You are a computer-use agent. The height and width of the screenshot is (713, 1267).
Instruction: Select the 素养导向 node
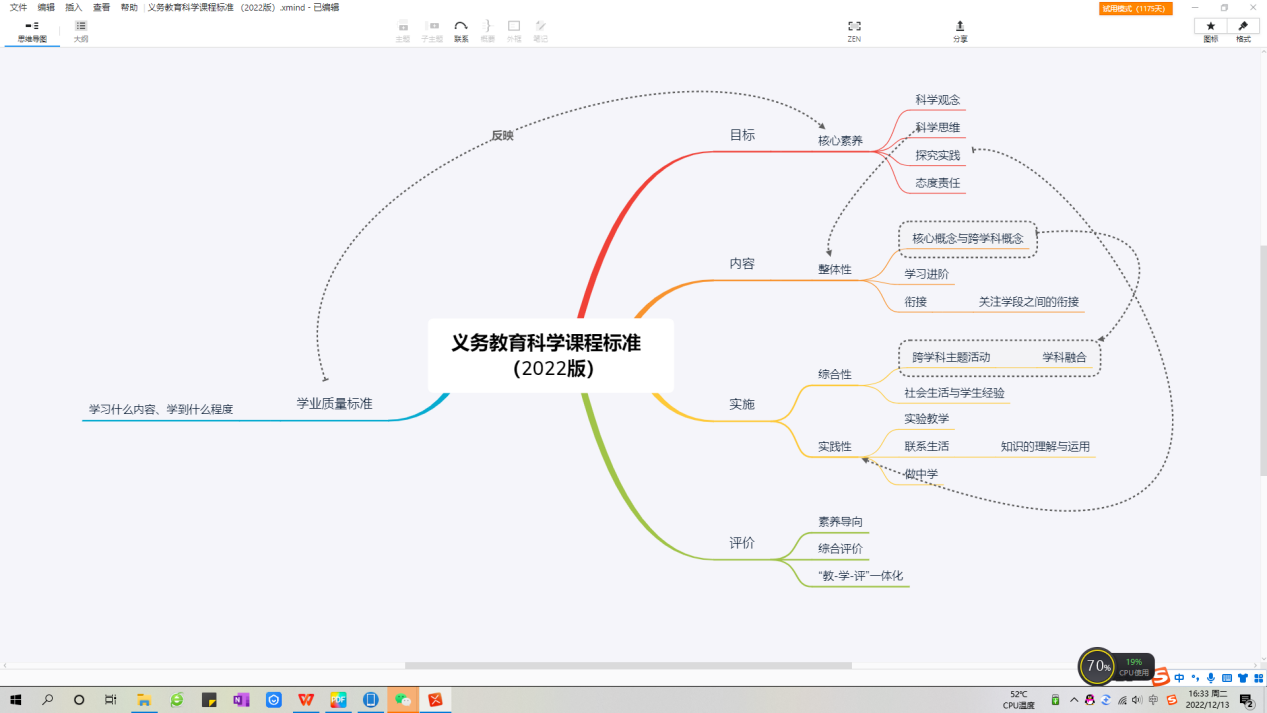[x=840, y=522]
